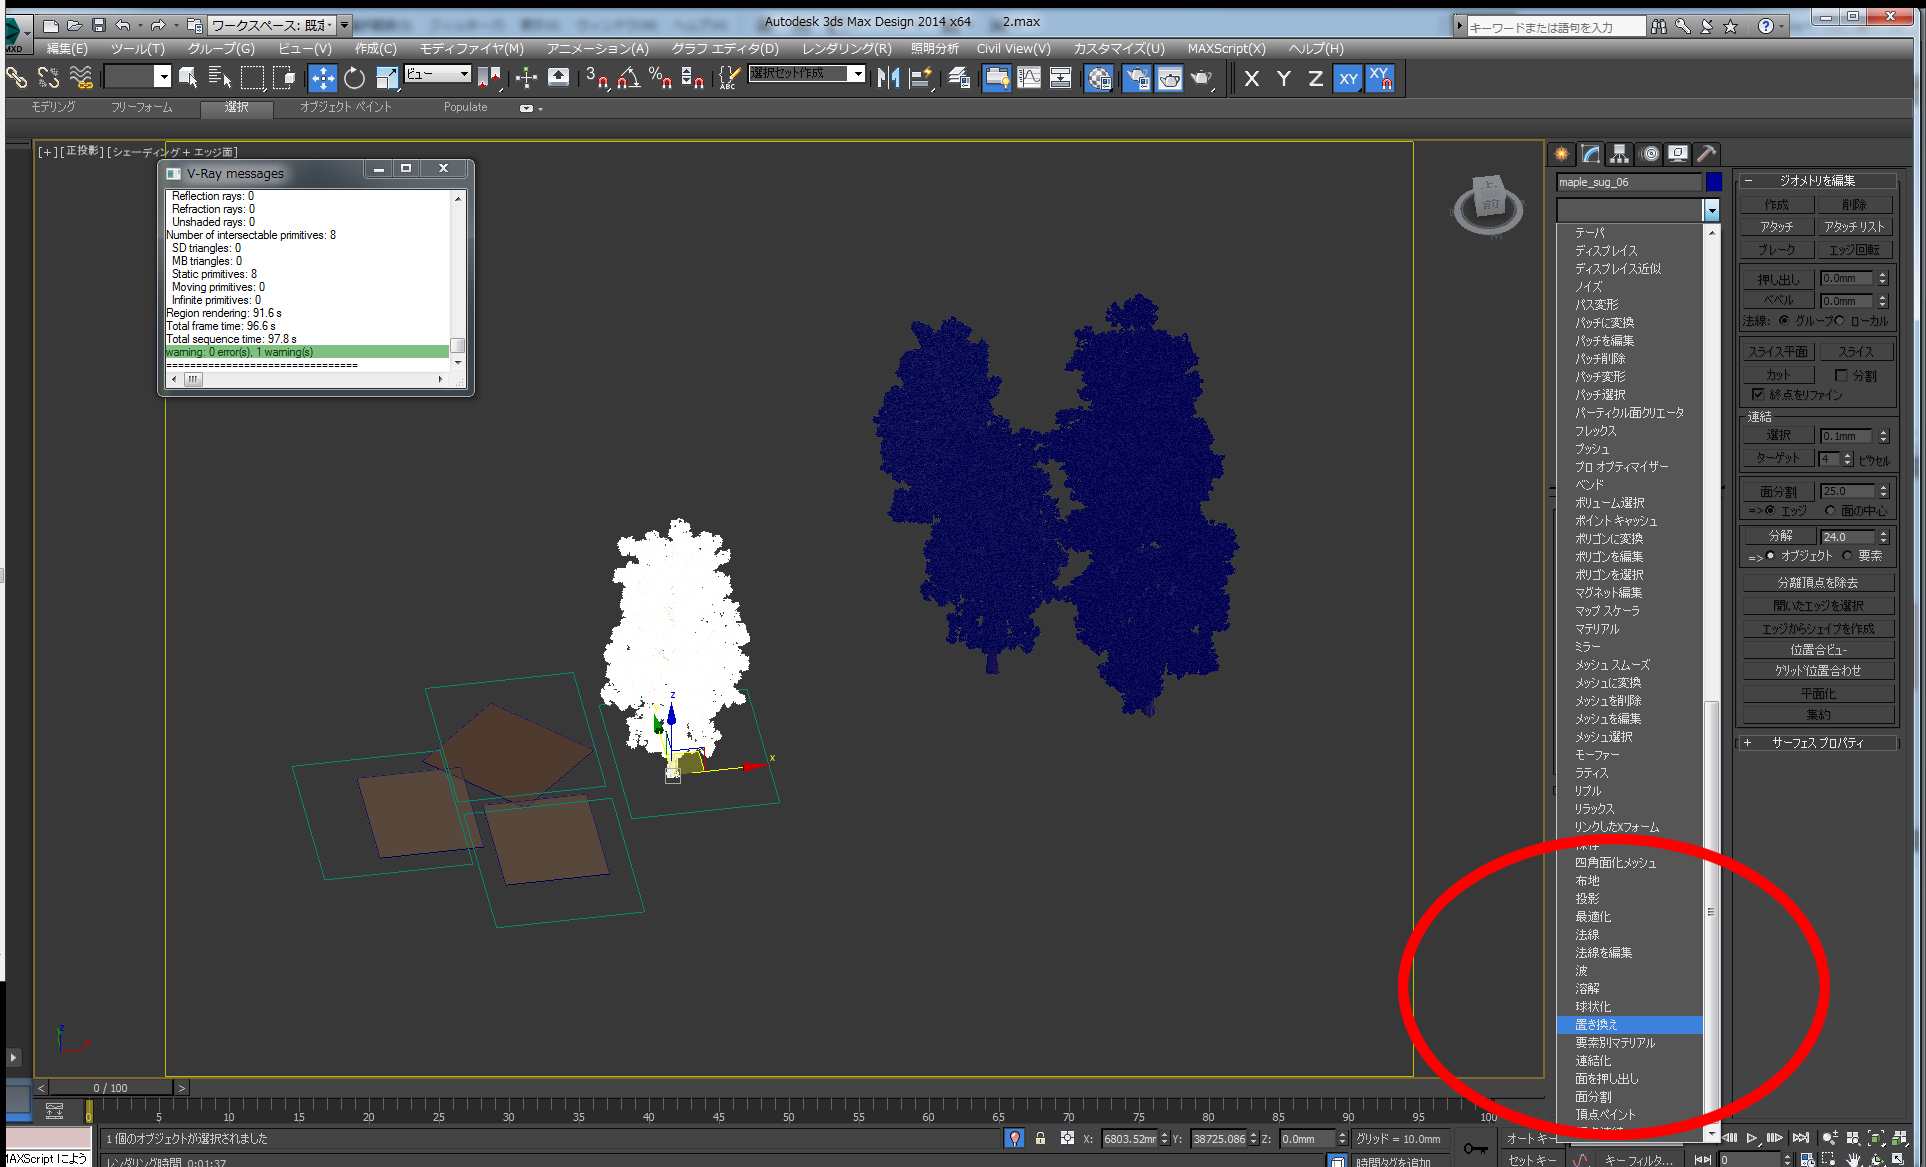This screenshot has width=1926, height=1167.
Task: Choose ポリゴンを編集 from modifier list
Action: 1608,557
